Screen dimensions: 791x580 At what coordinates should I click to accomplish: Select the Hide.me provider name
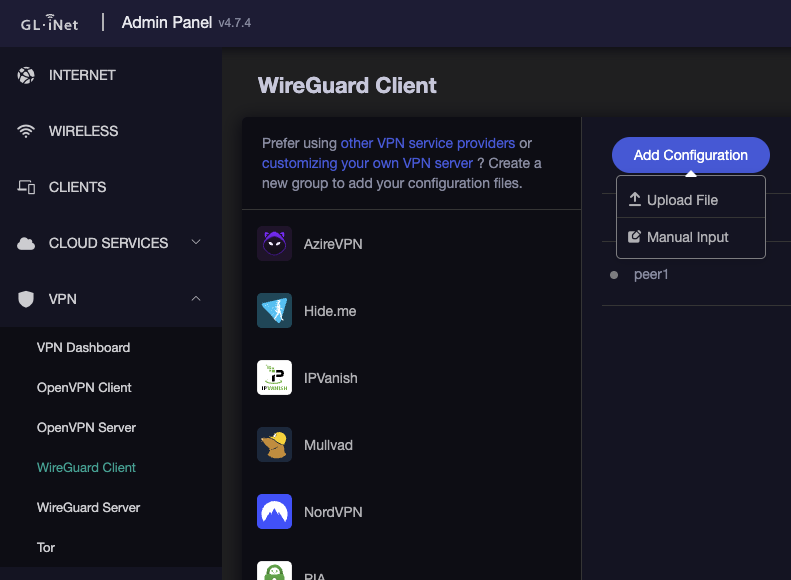pyautogui.click(x=330, y=311)
